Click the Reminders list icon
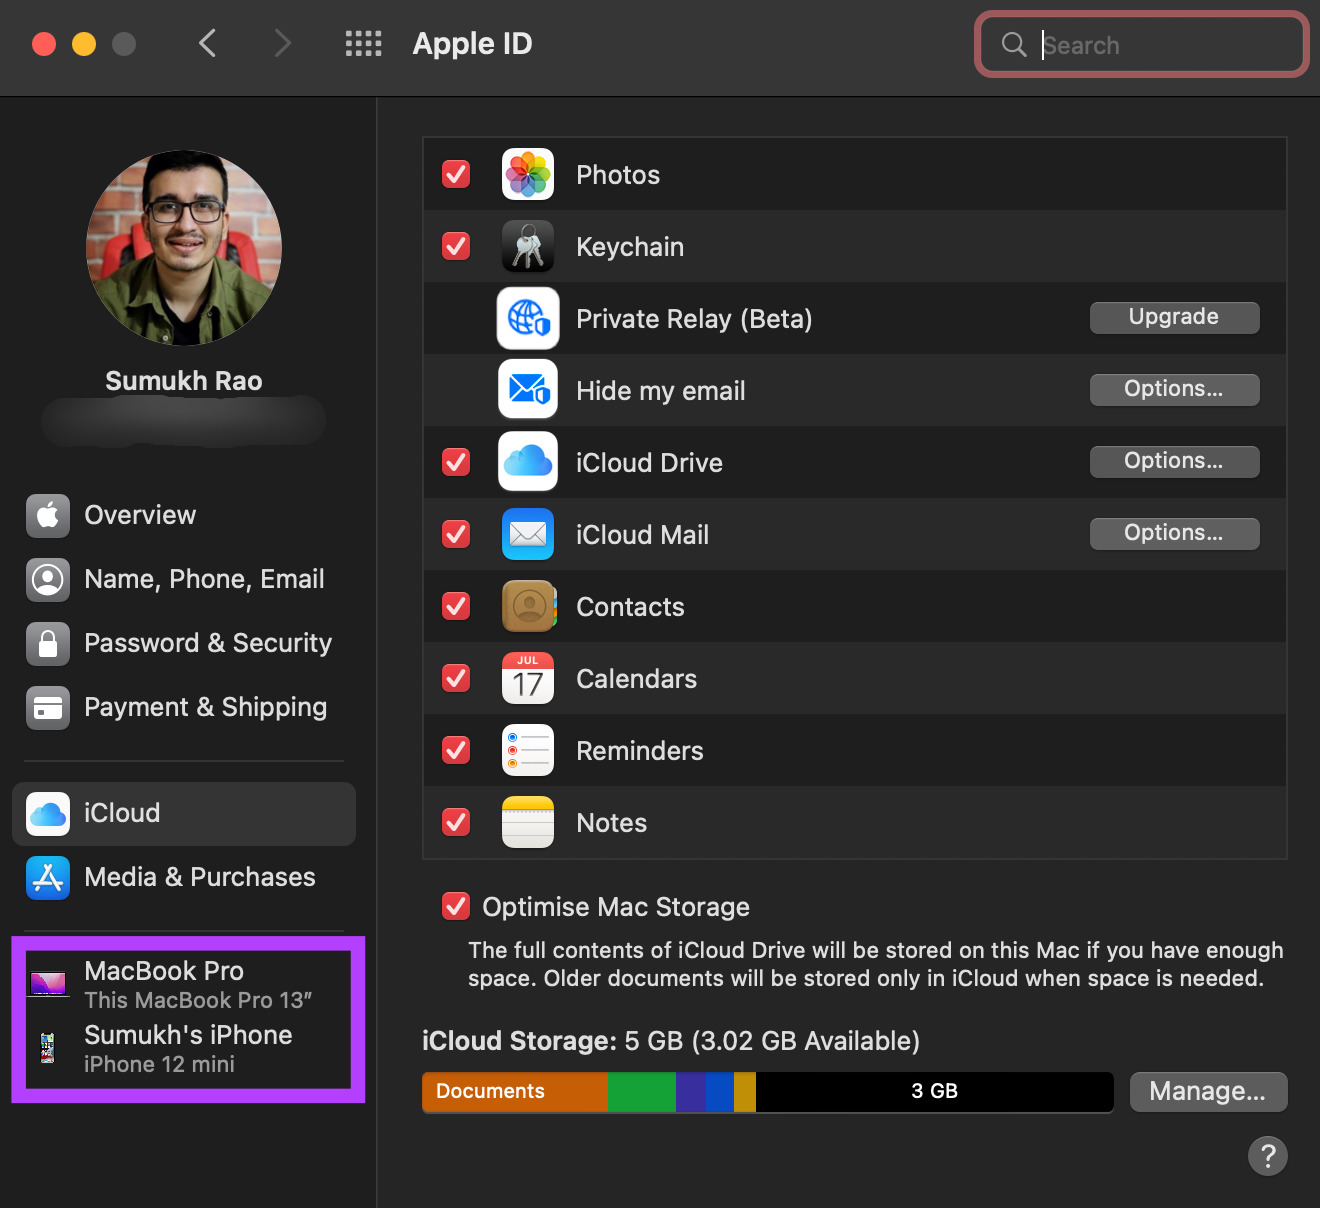1320x1208 pixels. click(x=528, y=750)
